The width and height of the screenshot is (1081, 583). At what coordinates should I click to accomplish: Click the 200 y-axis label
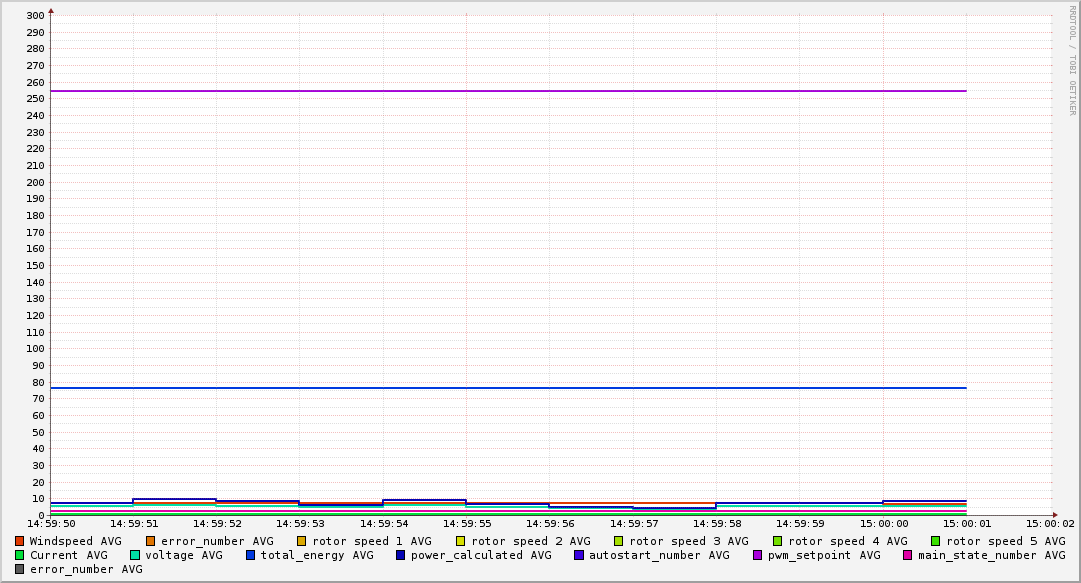35,183
